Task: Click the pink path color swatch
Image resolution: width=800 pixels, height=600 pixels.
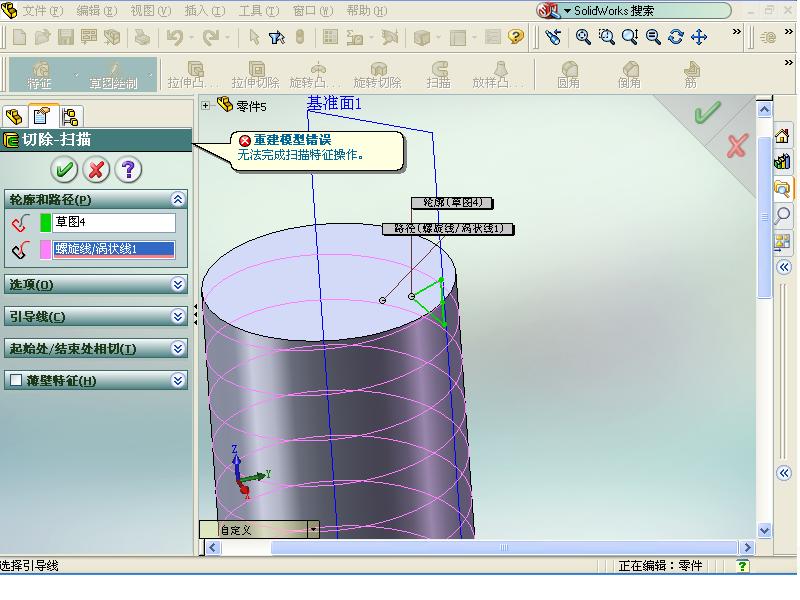Action: (45, 249)
